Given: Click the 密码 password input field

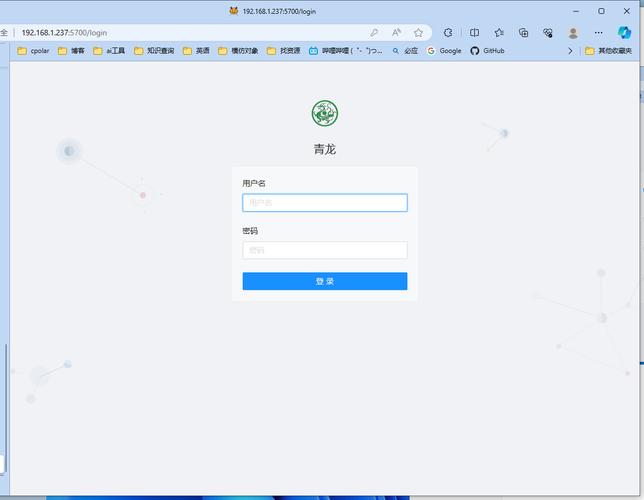Looking at the screenshot, I should [325, 250].
